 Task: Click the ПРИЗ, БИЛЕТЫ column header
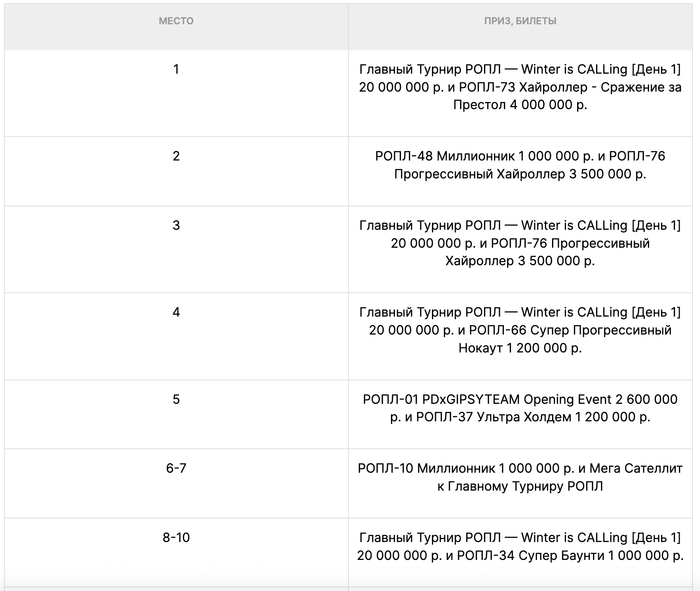tap(520, 21)
